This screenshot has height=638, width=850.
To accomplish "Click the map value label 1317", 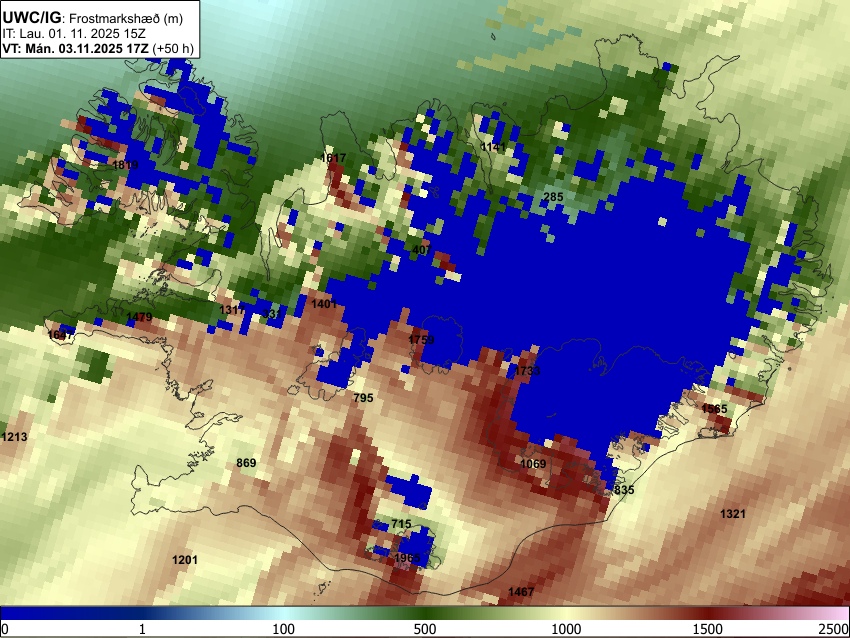I will click(x=232, y=310).
